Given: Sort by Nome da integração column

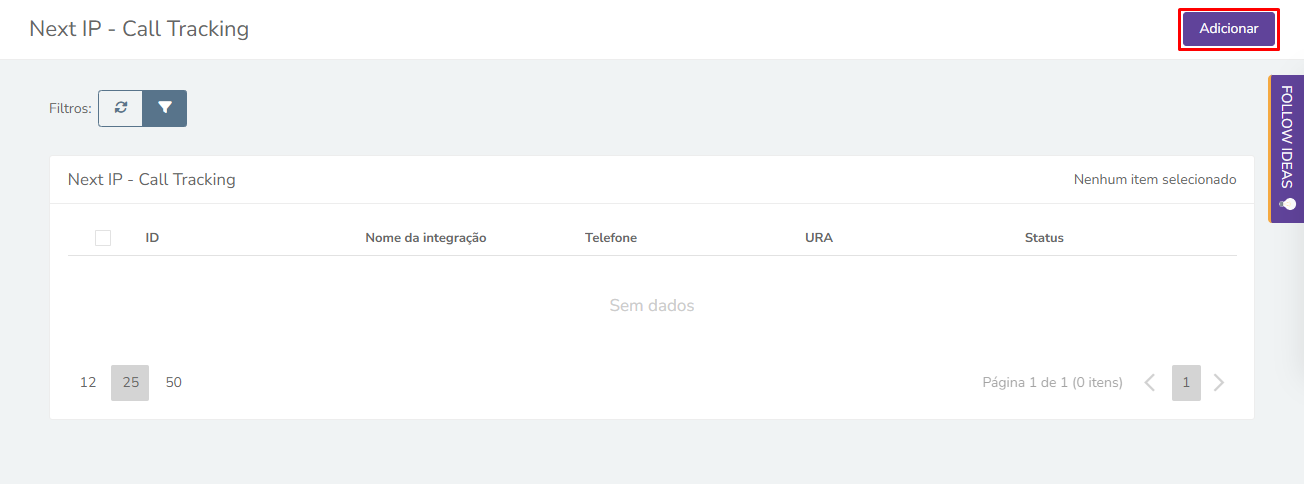Looking at the screenshot, I should point(426,238).
